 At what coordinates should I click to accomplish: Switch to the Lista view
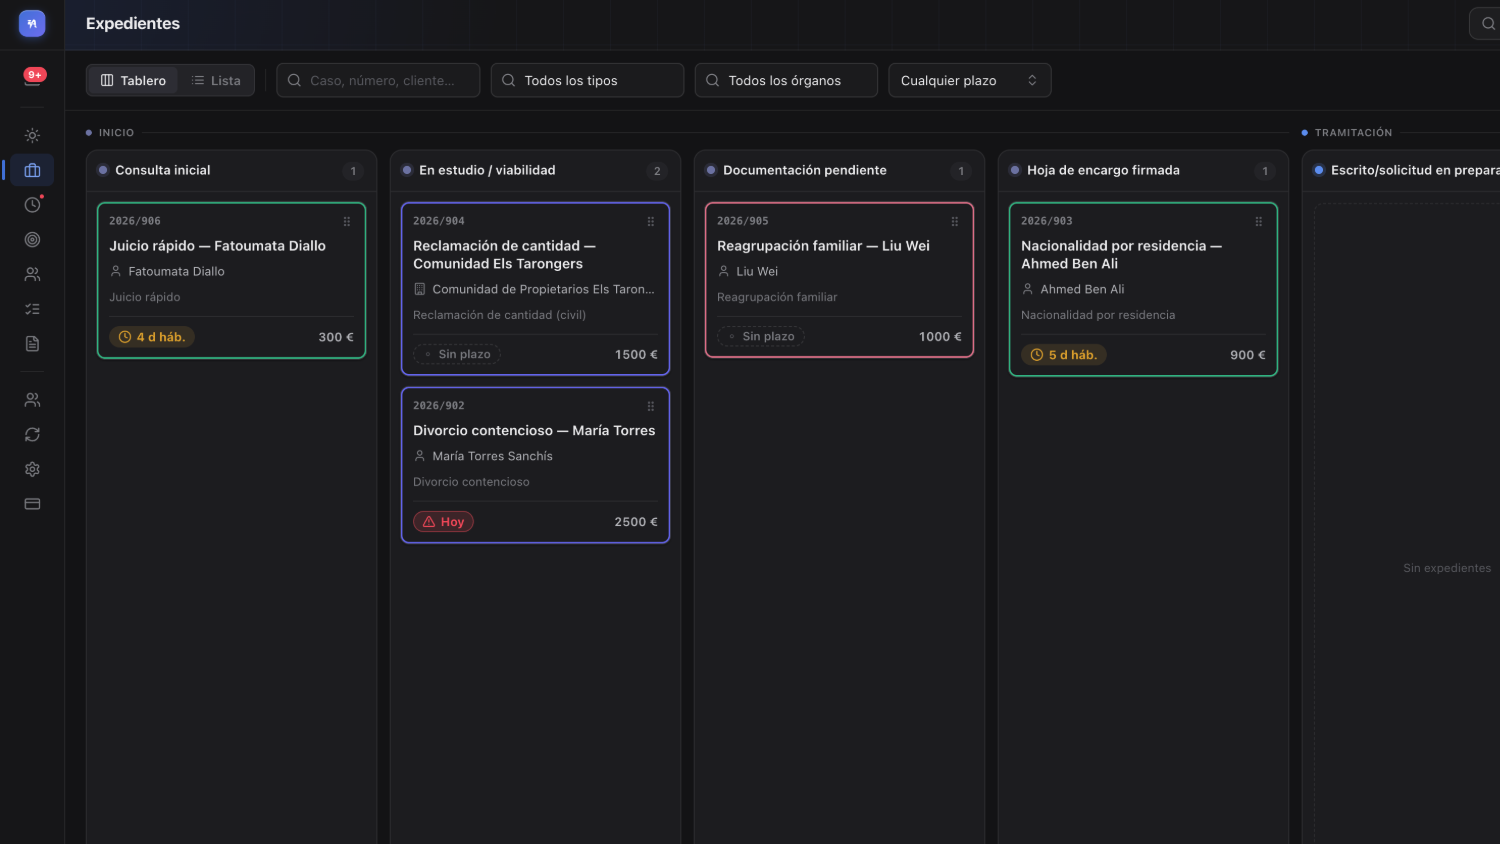[216, 80]
